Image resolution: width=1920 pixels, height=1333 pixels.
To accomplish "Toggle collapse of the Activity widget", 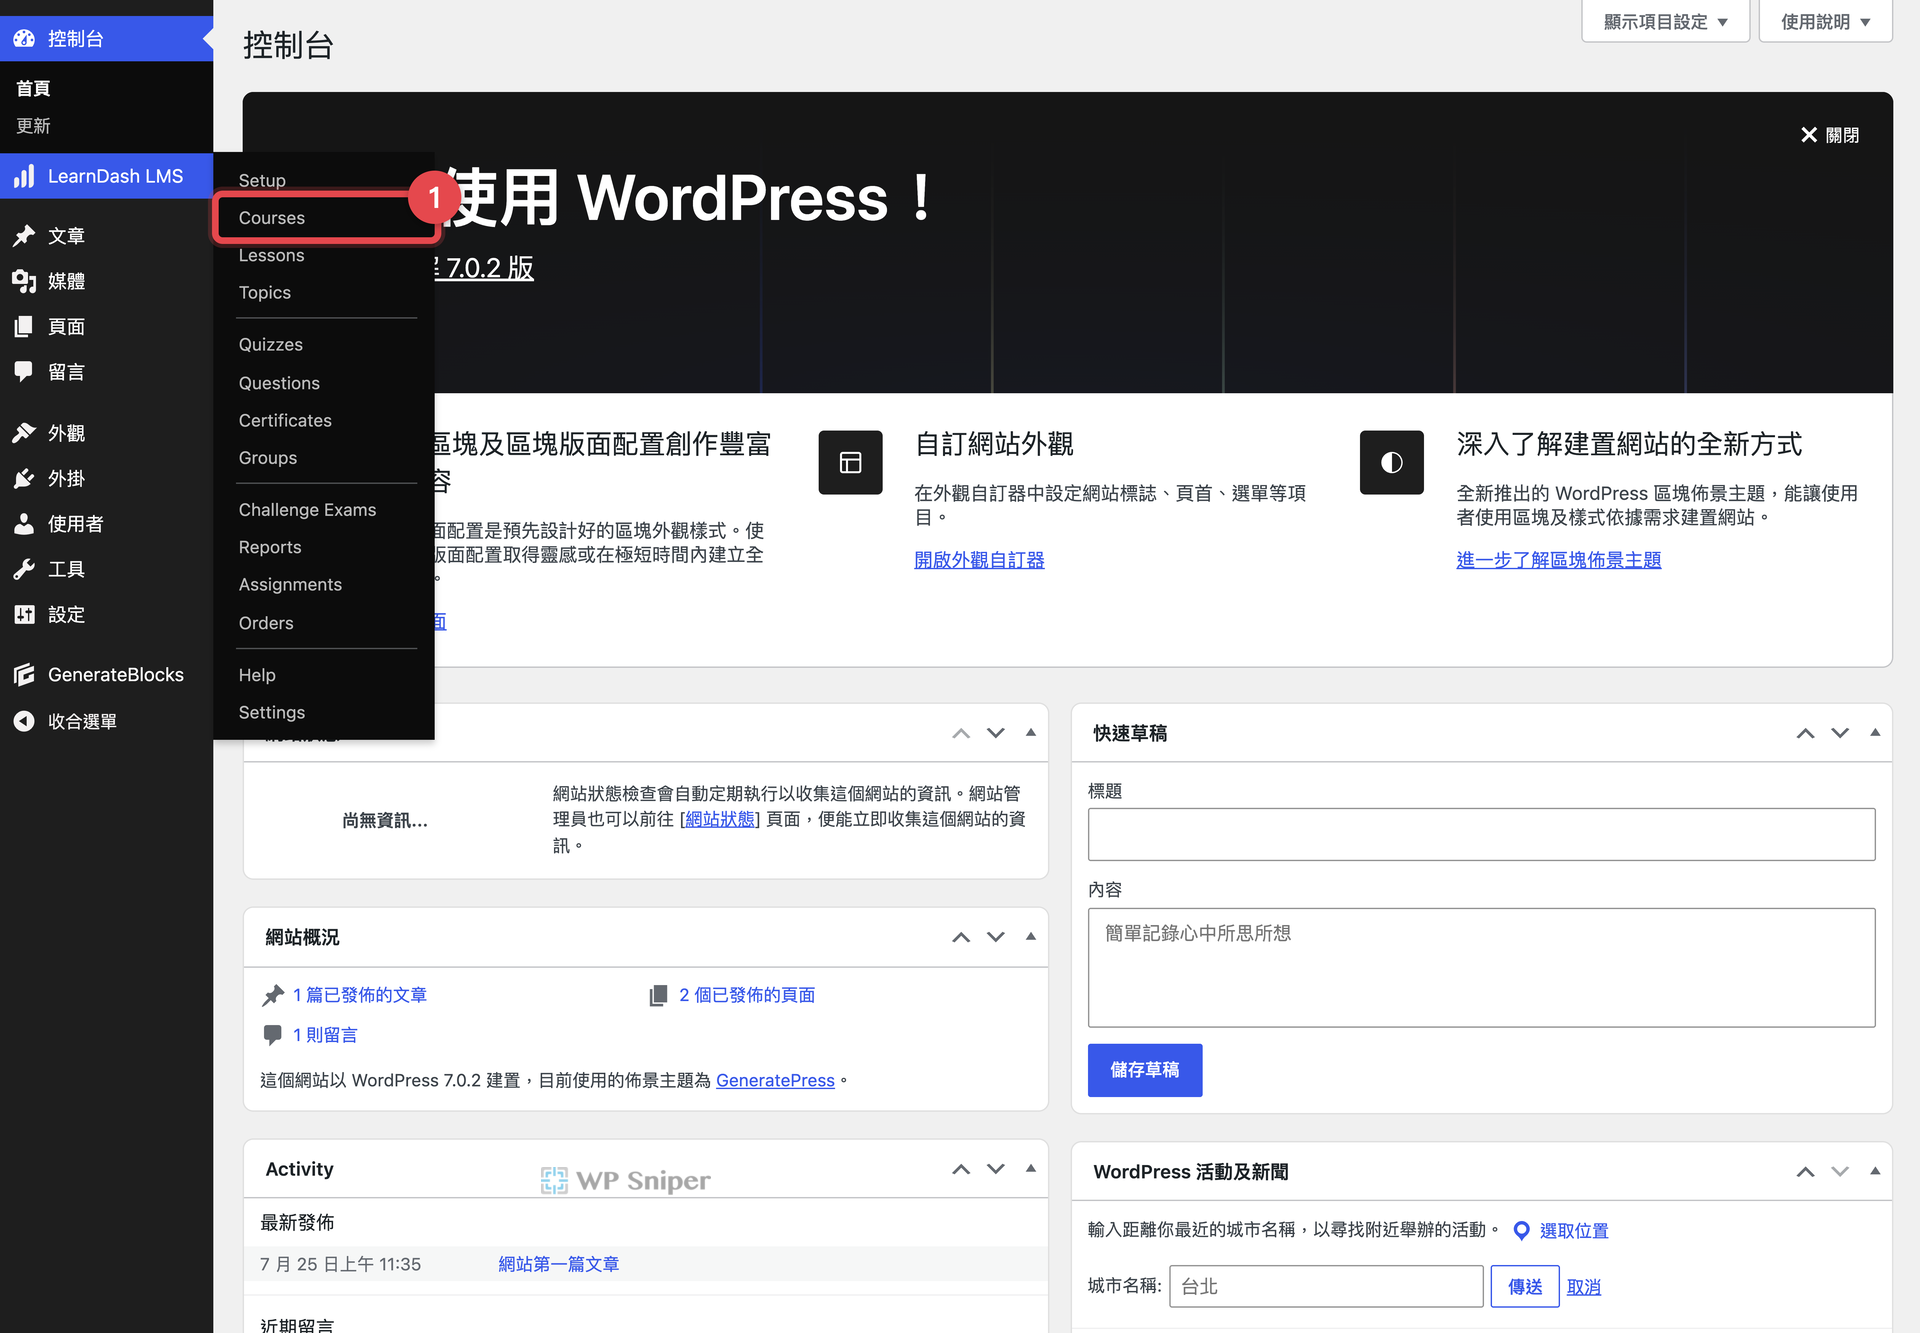I will (x=1031, y=1169).
